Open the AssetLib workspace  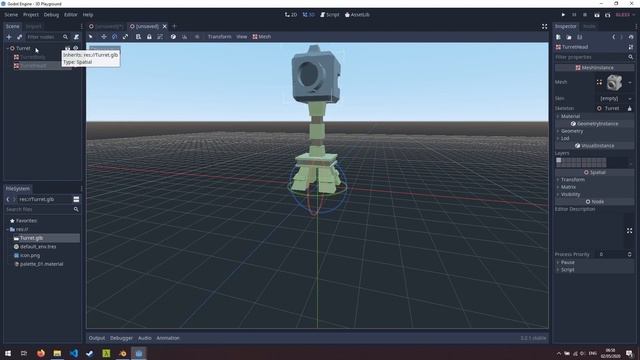click(x=357, y=15)
